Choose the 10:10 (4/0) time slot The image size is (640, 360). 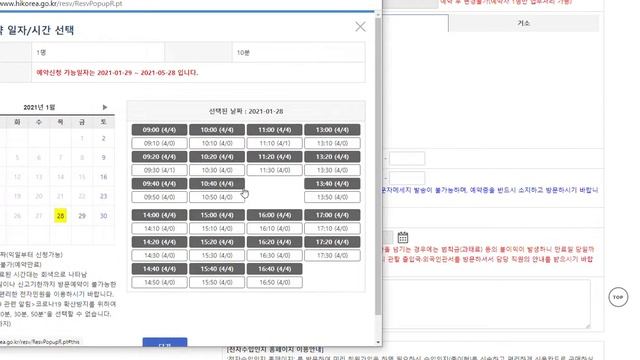[x=217, y=143]
